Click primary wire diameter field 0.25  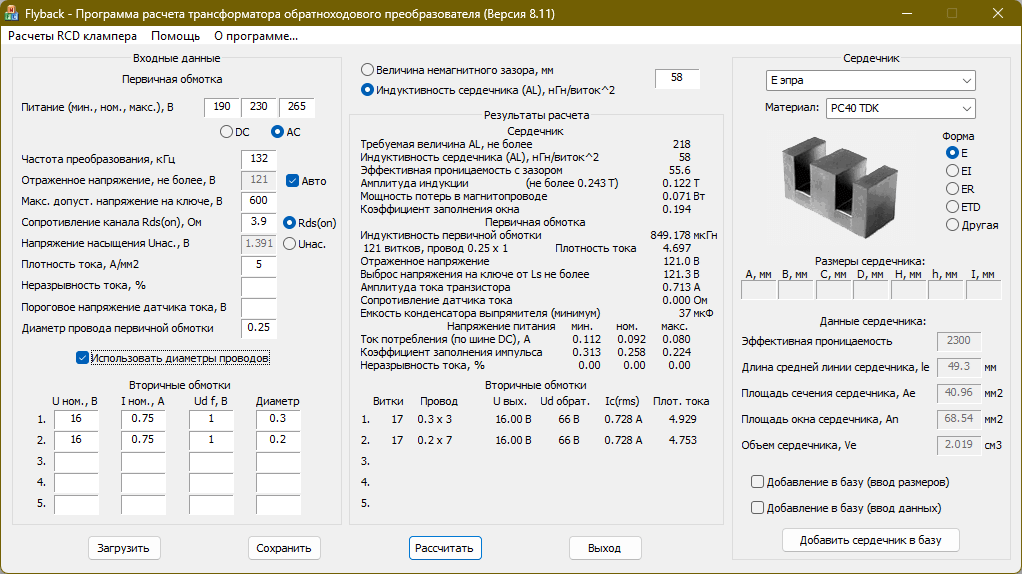(259, 328)
